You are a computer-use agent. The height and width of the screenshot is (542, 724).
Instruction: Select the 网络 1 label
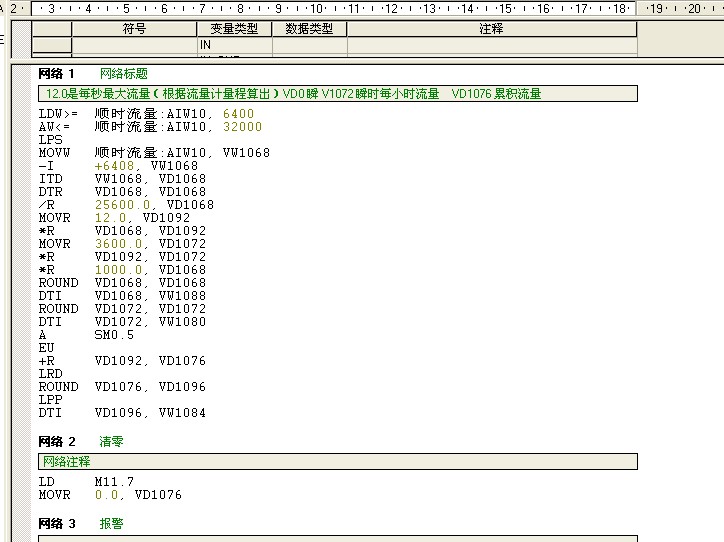[x=57, y=74]
